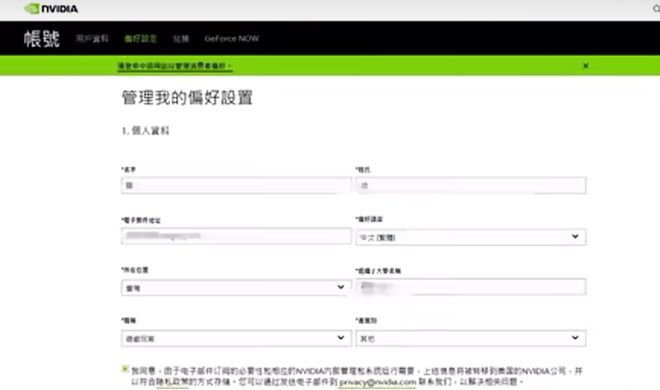Open the job role dropdown
Image resolution: width=660 pixels, height=390 pixels.
click(236, 338)
